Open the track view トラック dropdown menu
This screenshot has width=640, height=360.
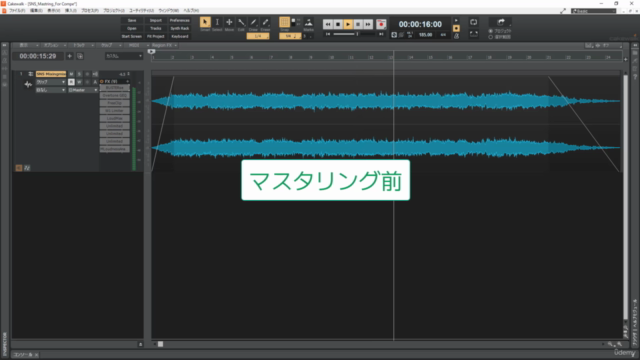pyautogui.click(x=82, y=45)
